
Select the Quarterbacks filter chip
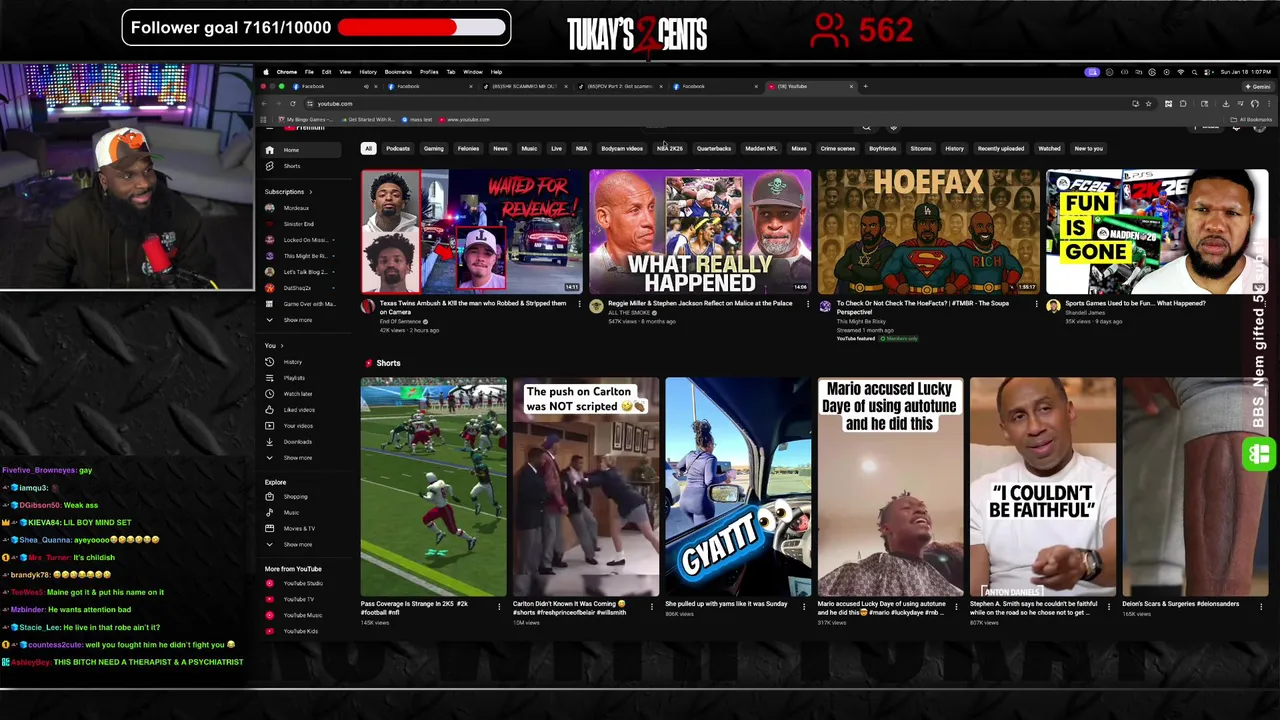[x=714, y=149]
